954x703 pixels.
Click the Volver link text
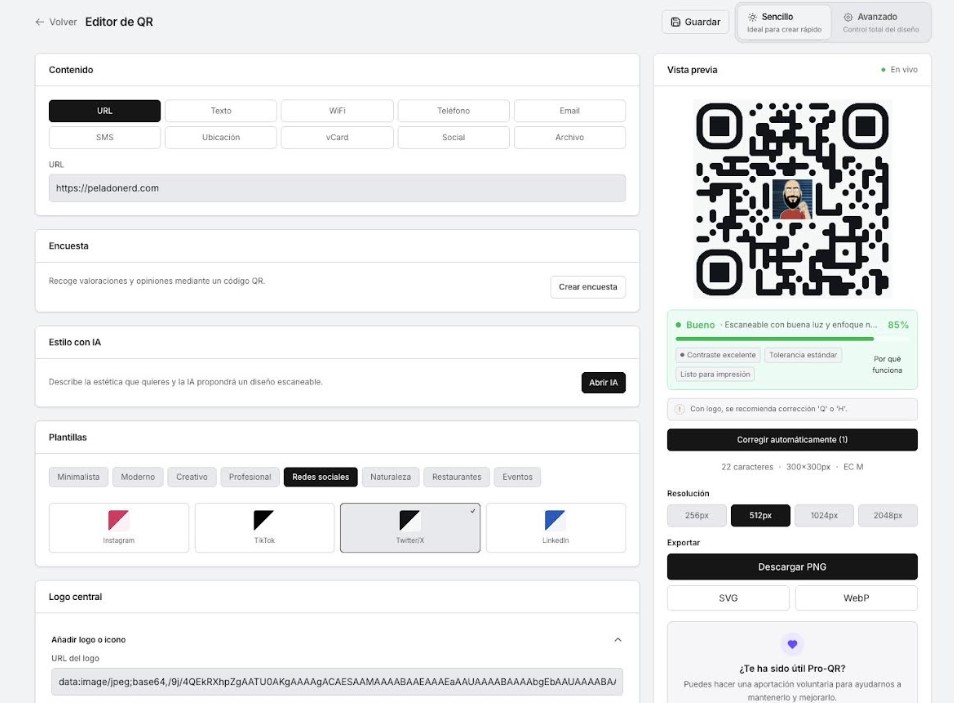click(x=63, y=22)
